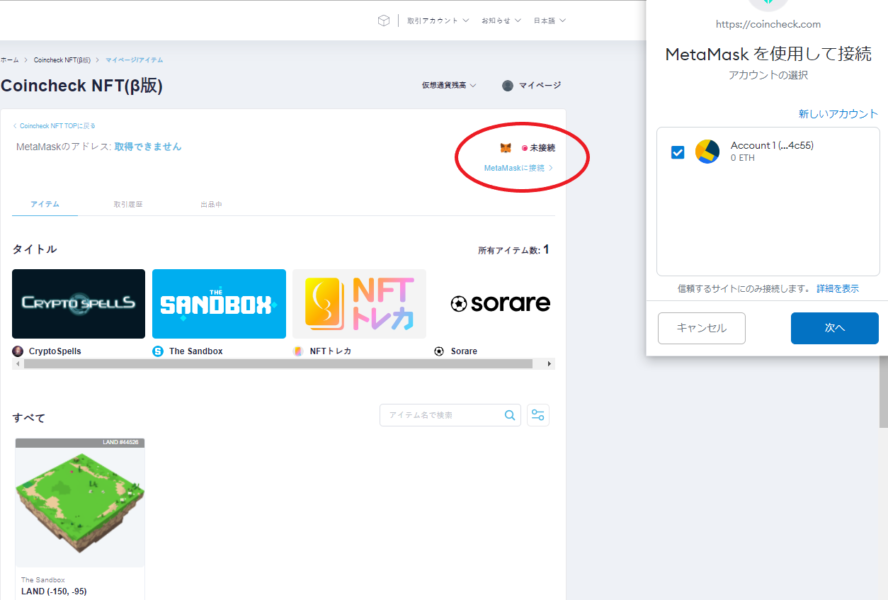Open The Sandbox title banner
This screenshot has height=600, width=888.
pos(219,304)
